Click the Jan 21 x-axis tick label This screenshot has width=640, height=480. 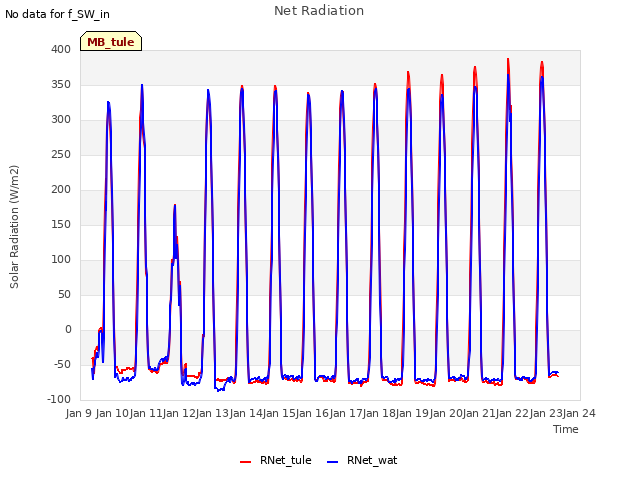[479, 413]
